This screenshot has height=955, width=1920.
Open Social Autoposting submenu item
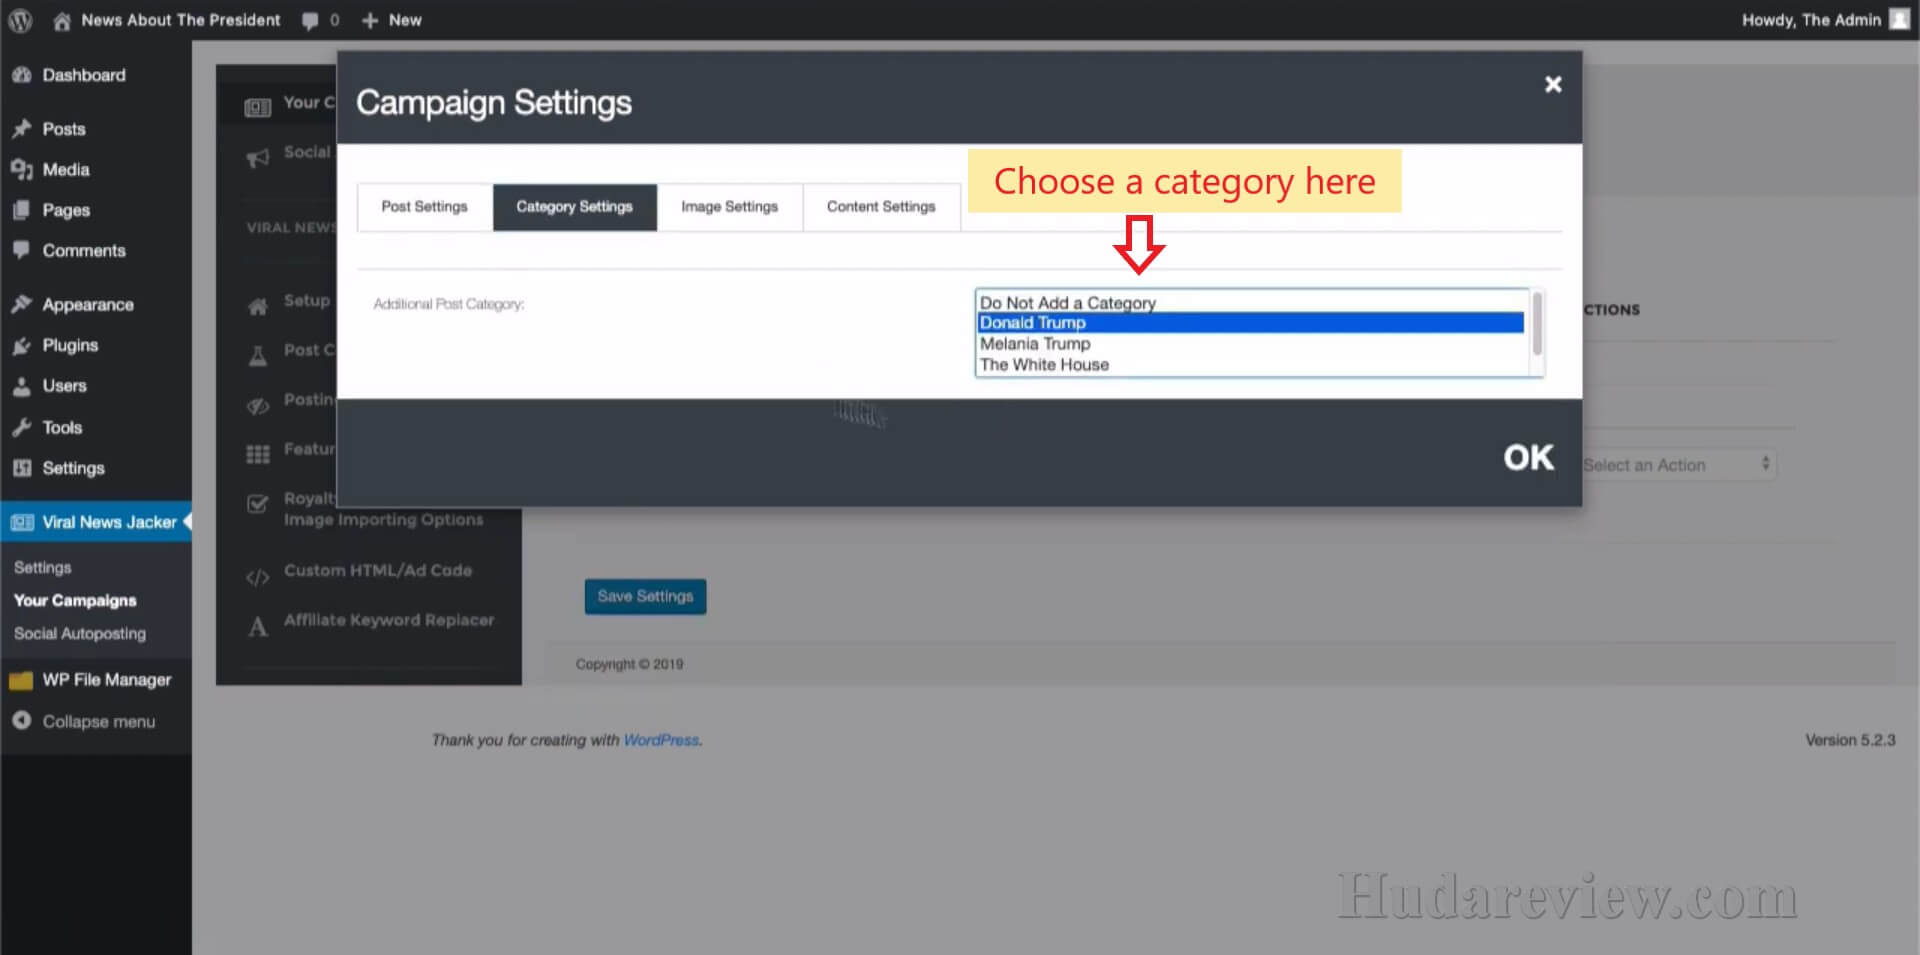tap(80, 633)
